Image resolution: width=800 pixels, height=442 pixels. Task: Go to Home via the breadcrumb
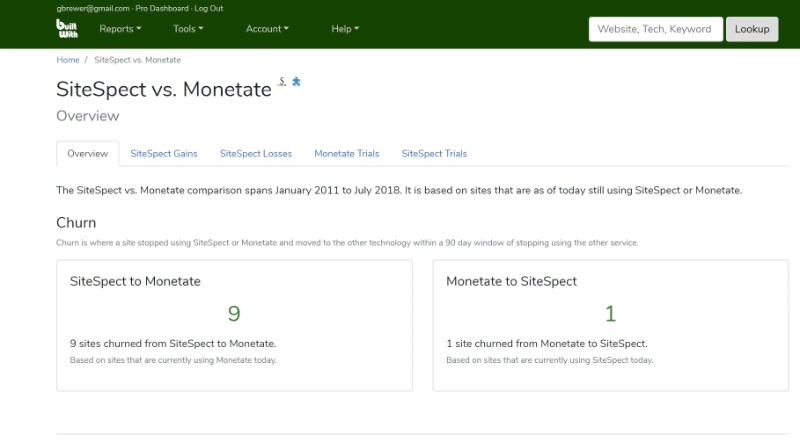(68, 60)
